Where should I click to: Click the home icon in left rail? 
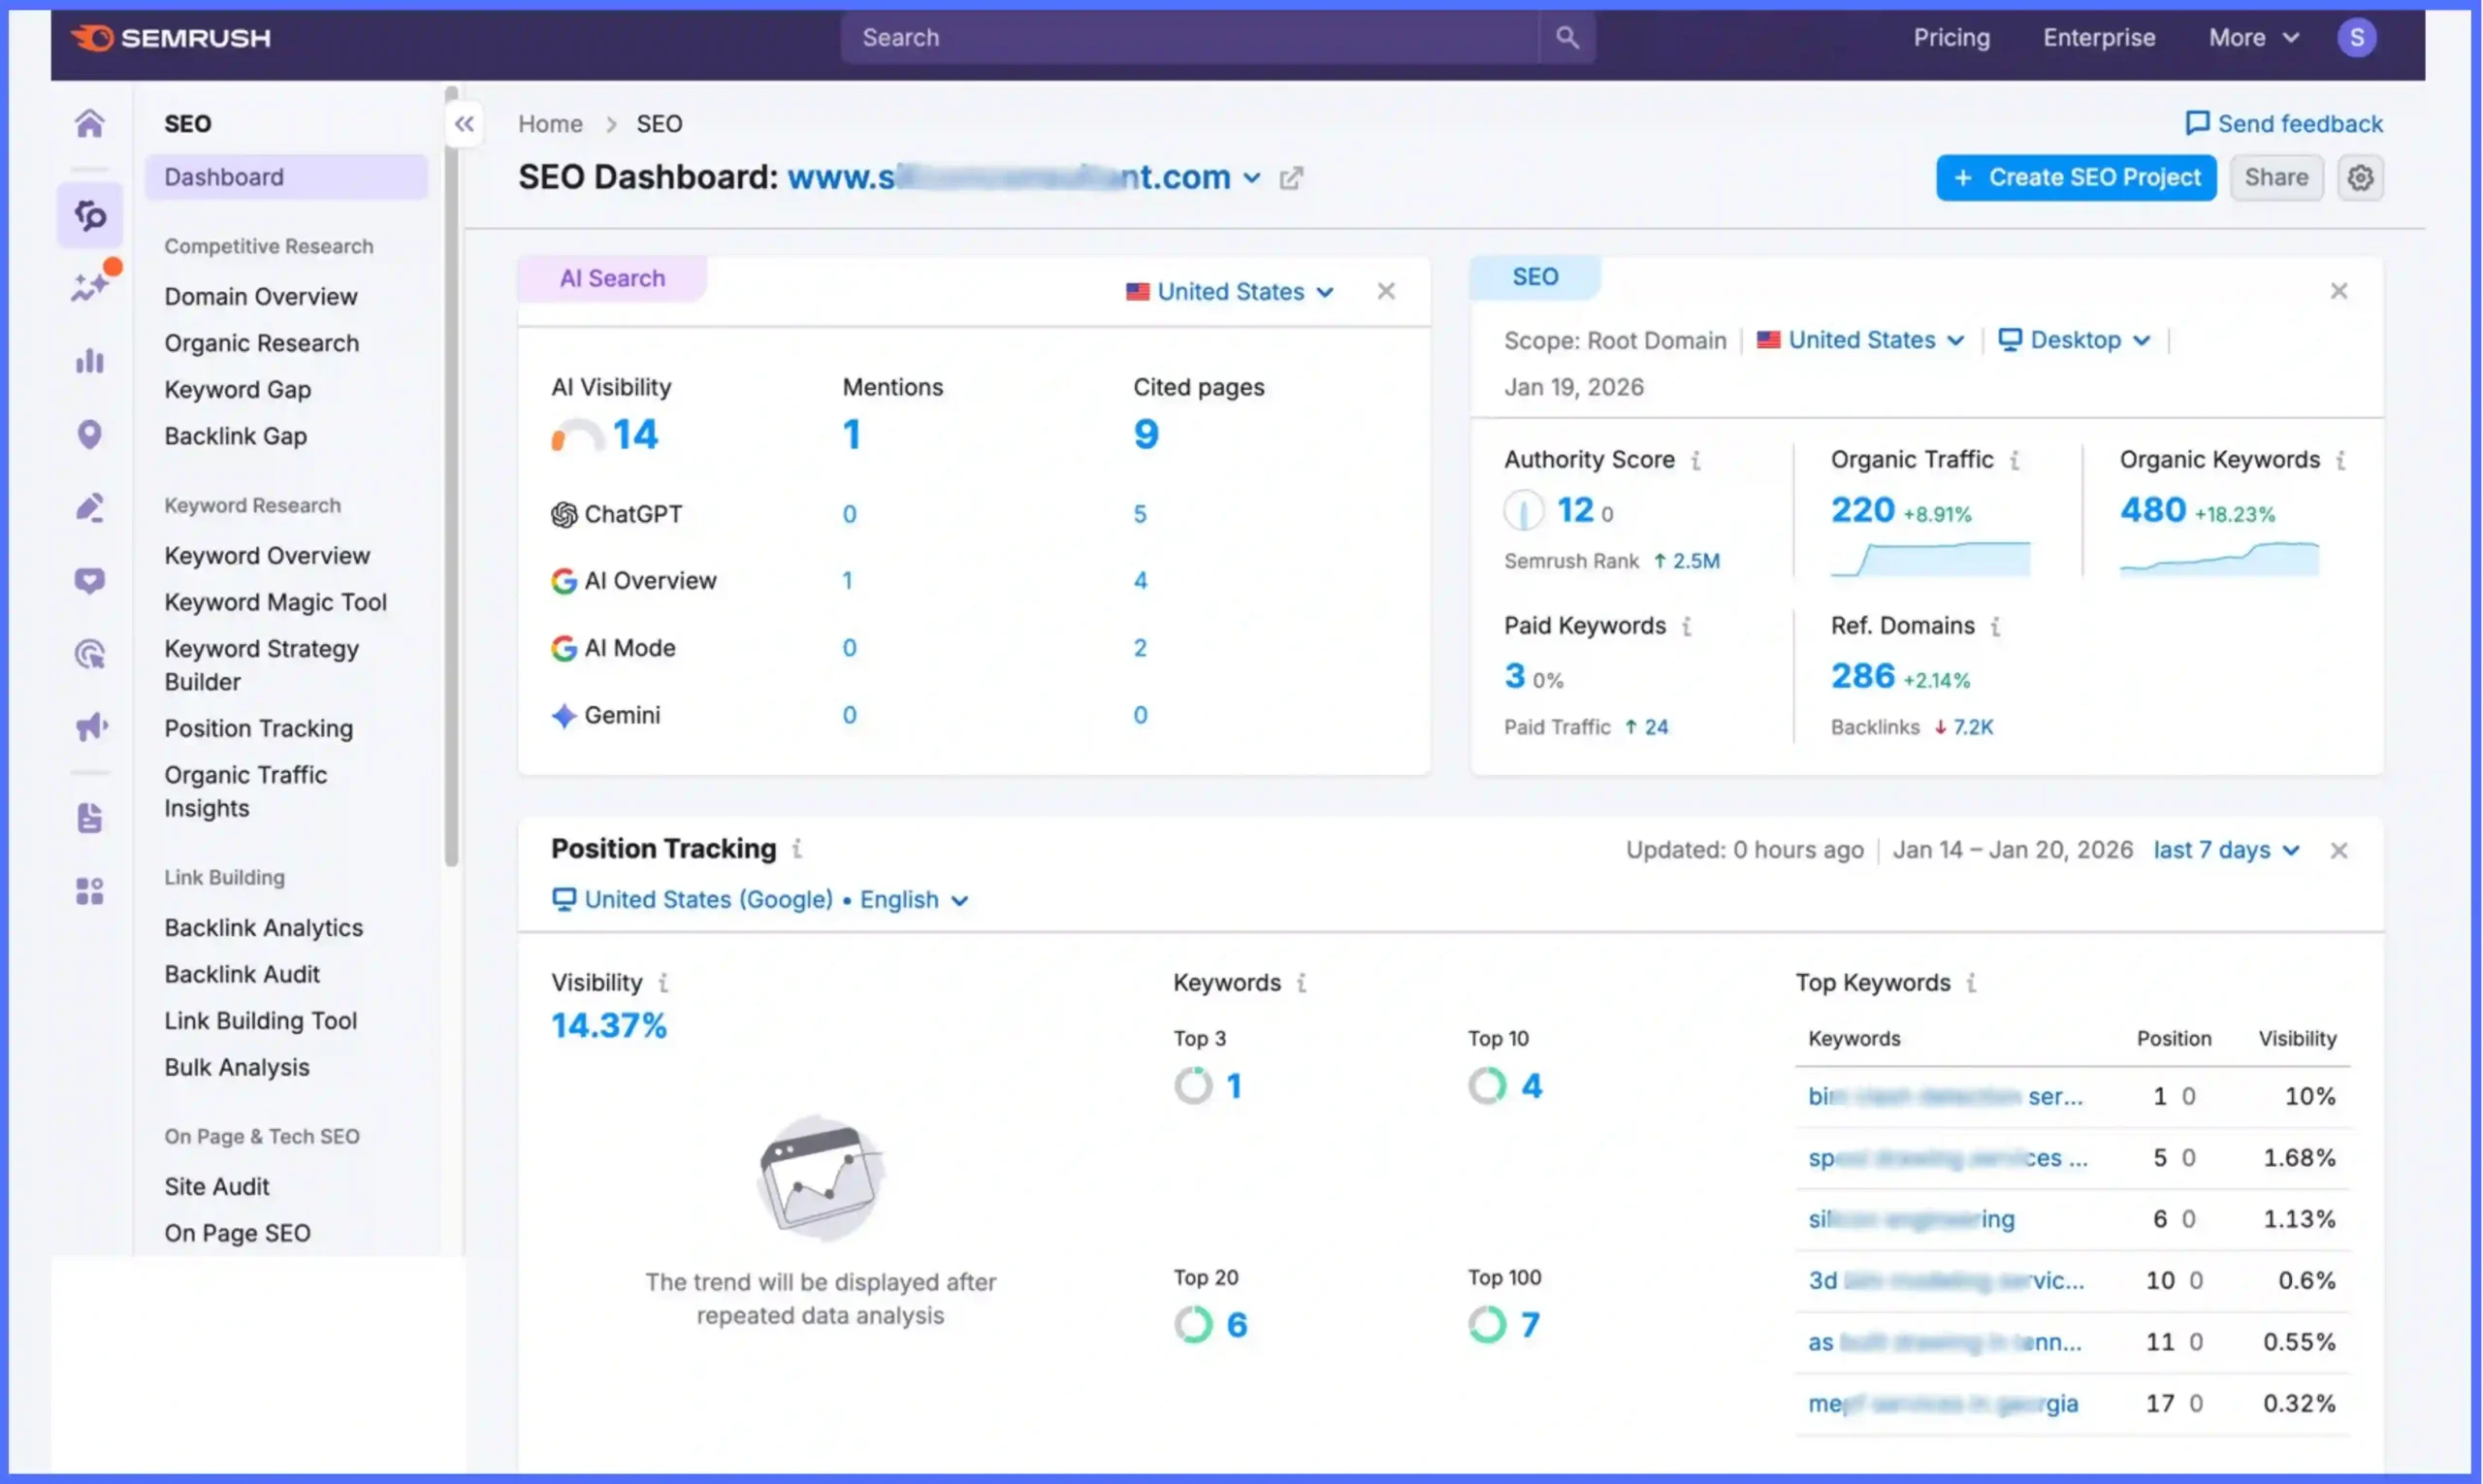click(89, 123)
